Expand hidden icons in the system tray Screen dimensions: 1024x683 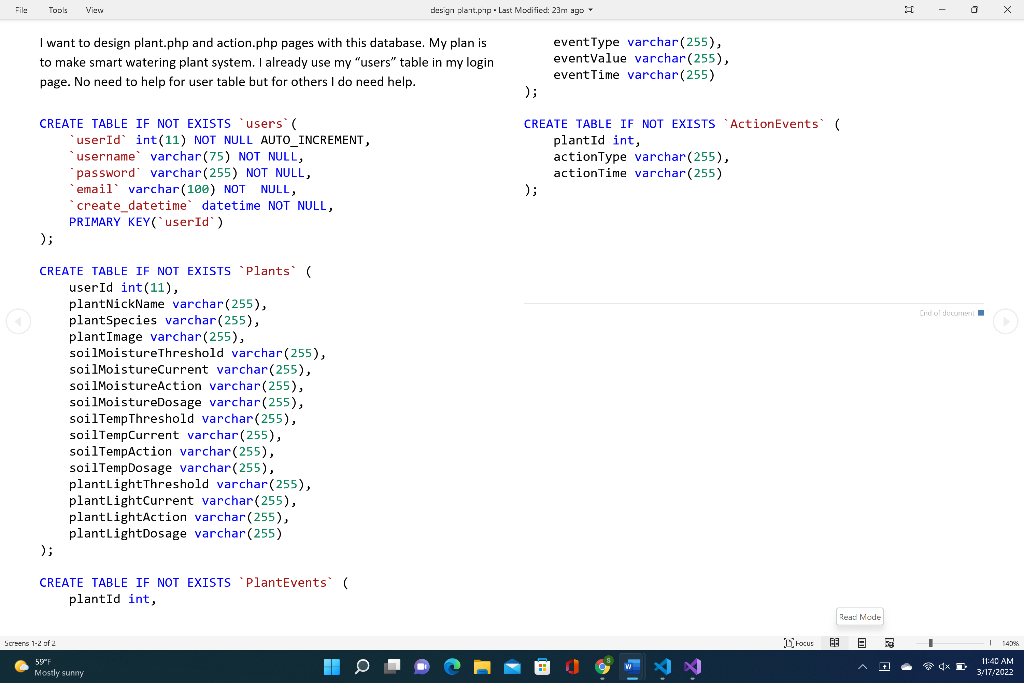(862, 666)
